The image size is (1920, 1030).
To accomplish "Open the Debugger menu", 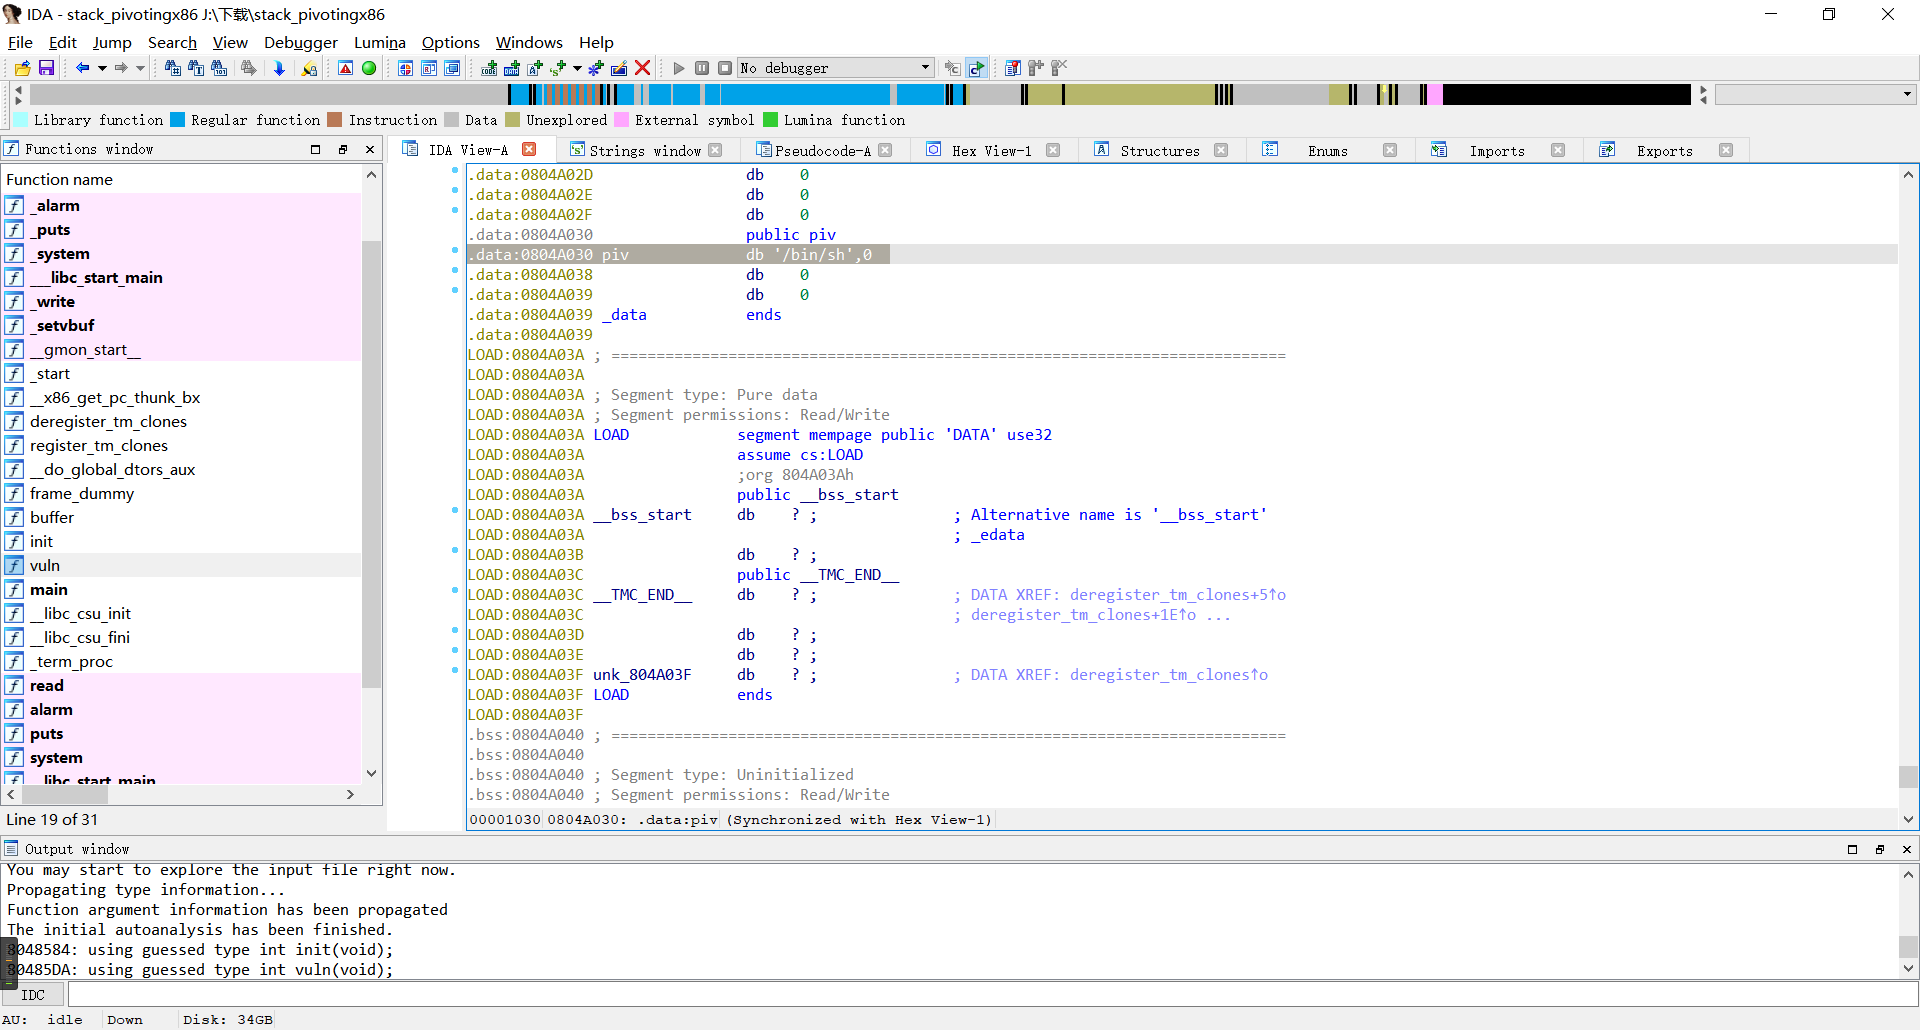I will tap(300, 42).
